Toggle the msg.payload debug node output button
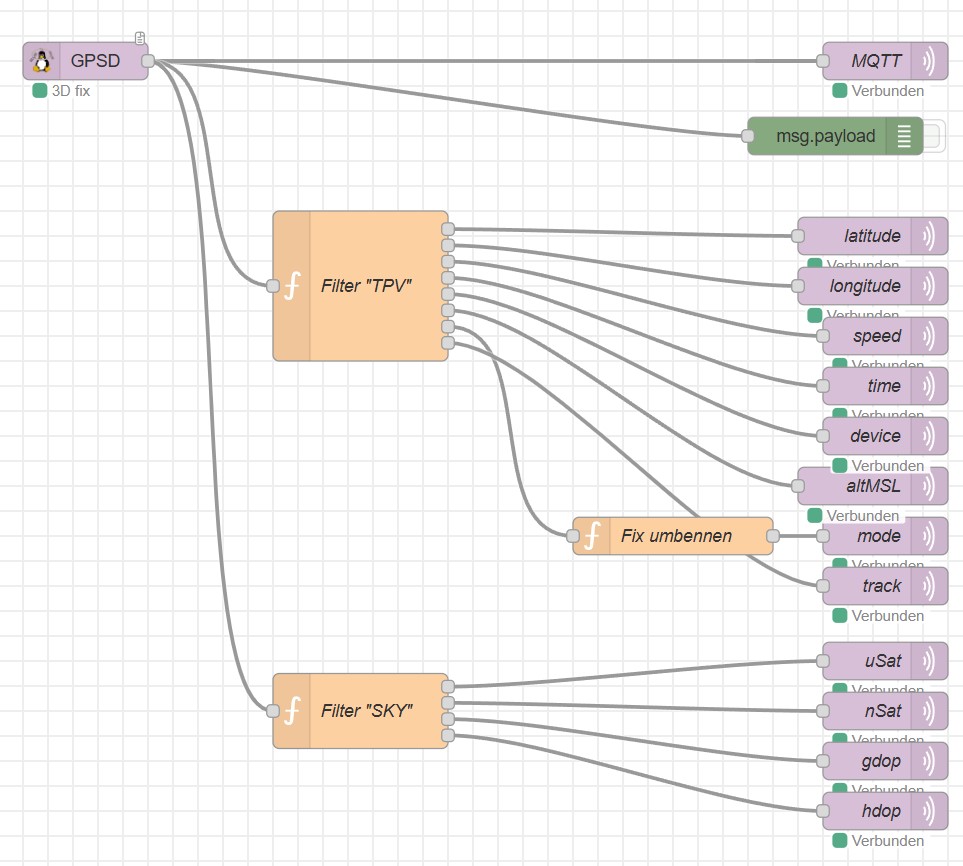 [932, 136]
